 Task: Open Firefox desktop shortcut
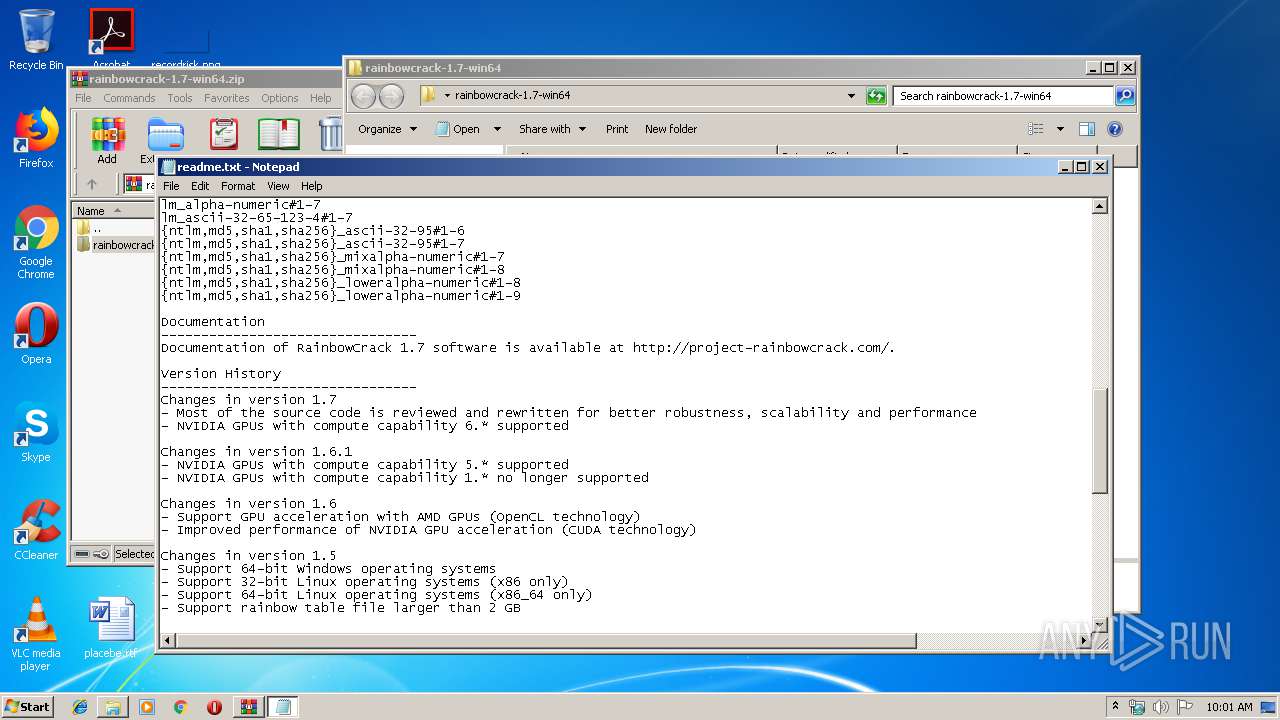tap(36, 138)
